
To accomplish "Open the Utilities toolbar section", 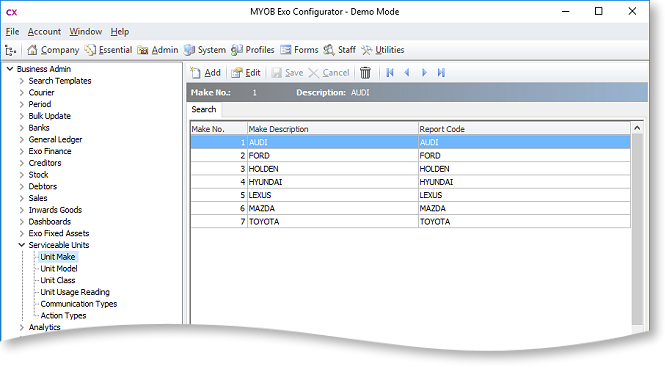I will click(383, 50).
